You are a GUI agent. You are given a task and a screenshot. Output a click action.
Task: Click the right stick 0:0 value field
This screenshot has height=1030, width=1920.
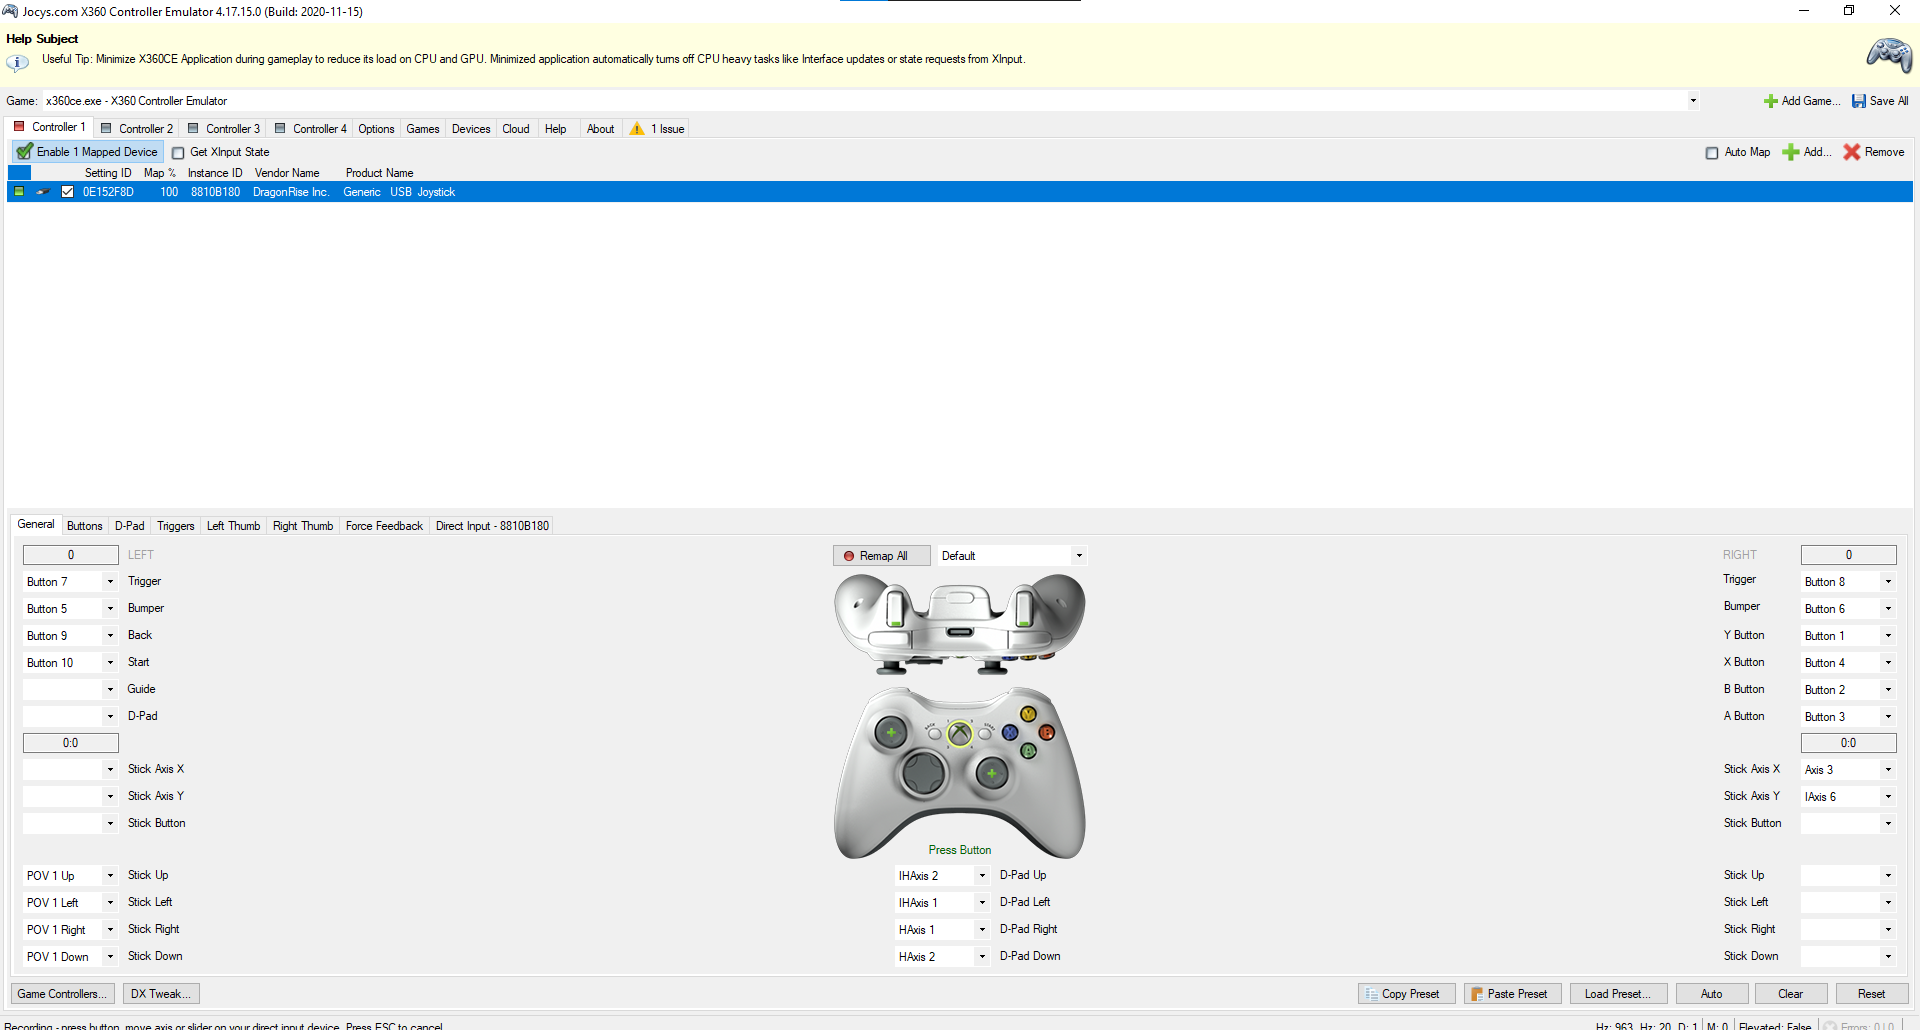point(1849,743)
